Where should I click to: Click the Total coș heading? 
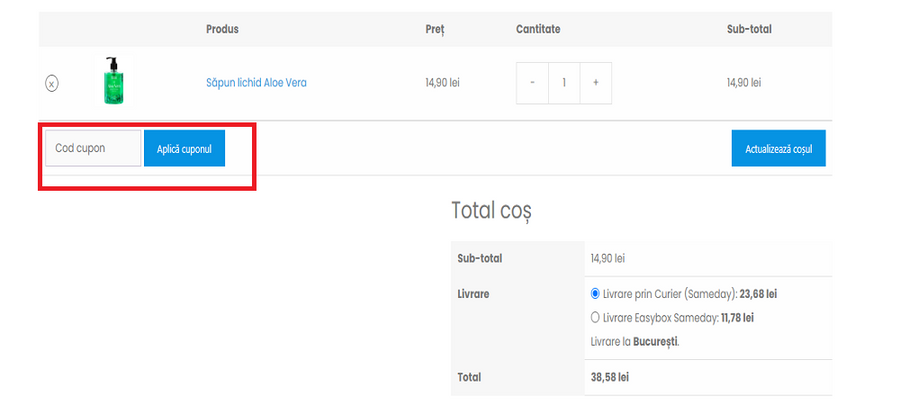click(491, 211)
